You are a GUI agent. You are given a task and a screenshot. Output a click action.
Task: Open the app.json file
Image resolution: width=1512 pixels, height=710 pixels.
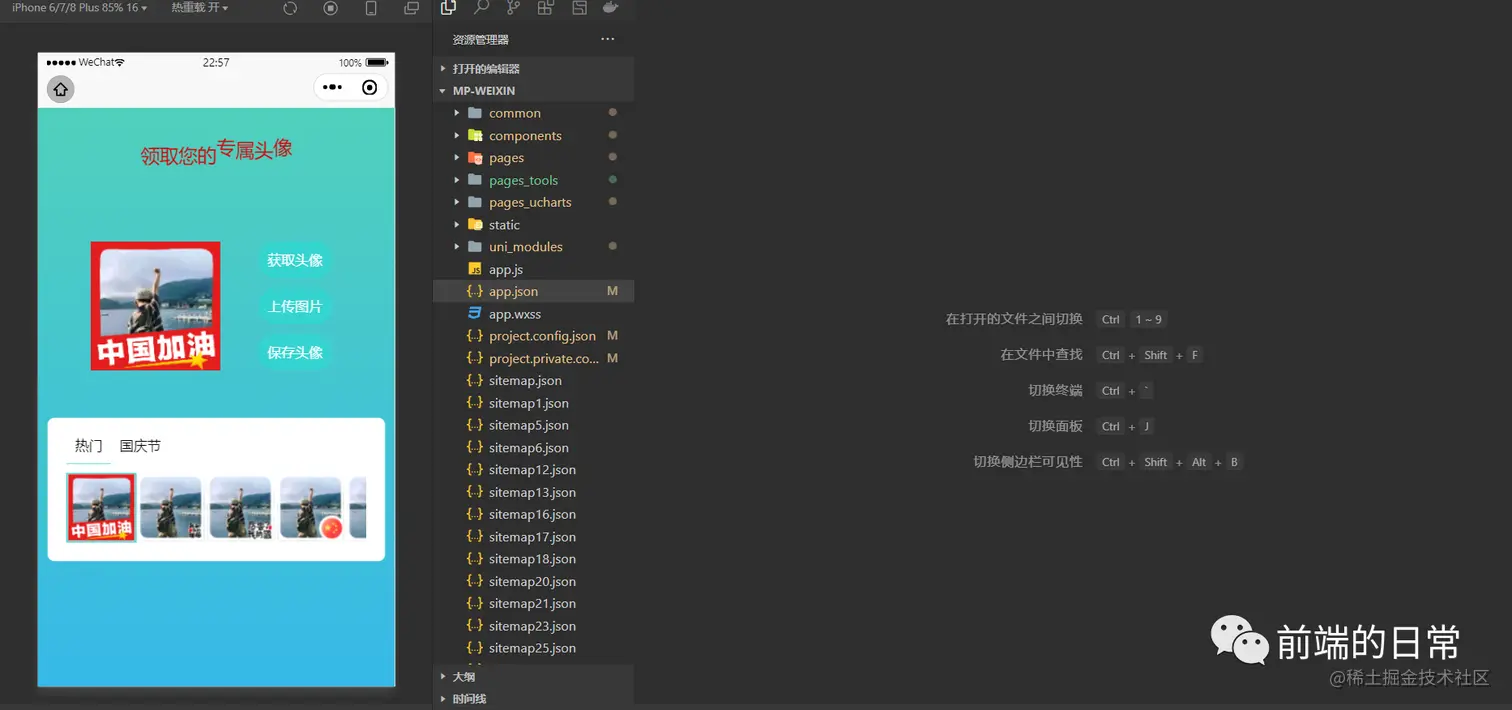tap(534, 291)
